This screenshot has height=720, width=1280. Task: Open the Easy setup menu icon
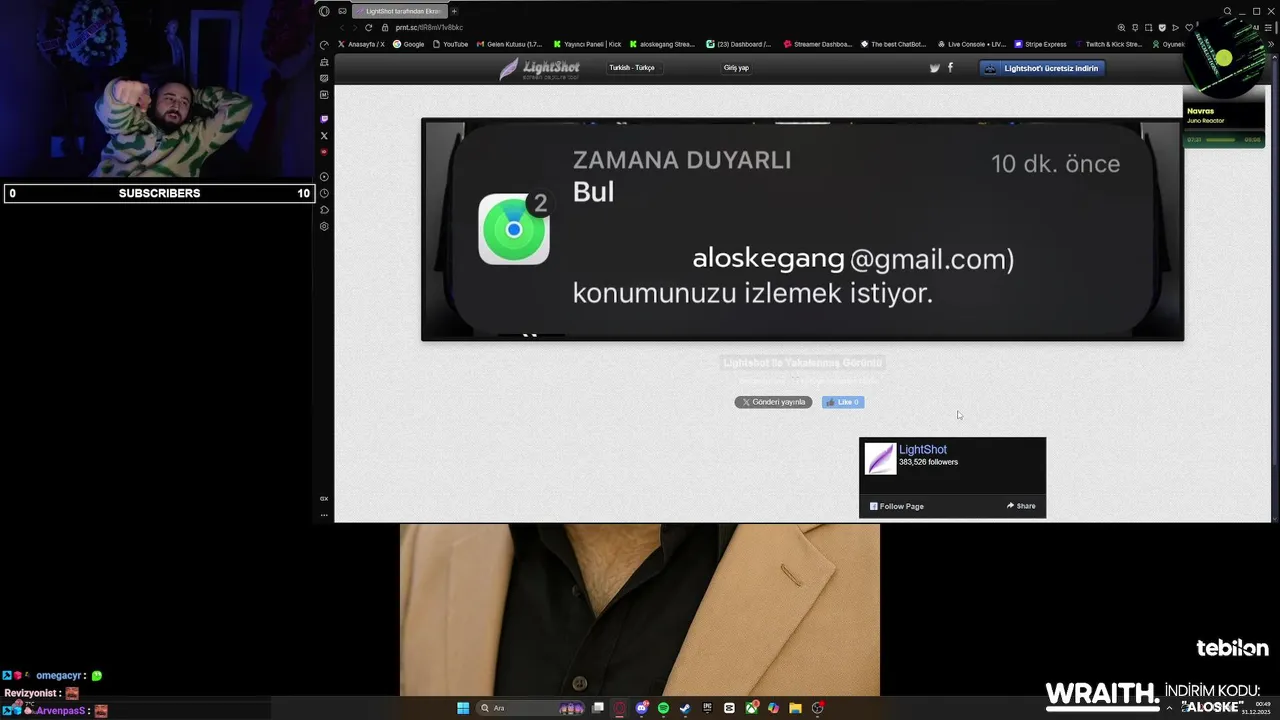(x=1268, y=27)
